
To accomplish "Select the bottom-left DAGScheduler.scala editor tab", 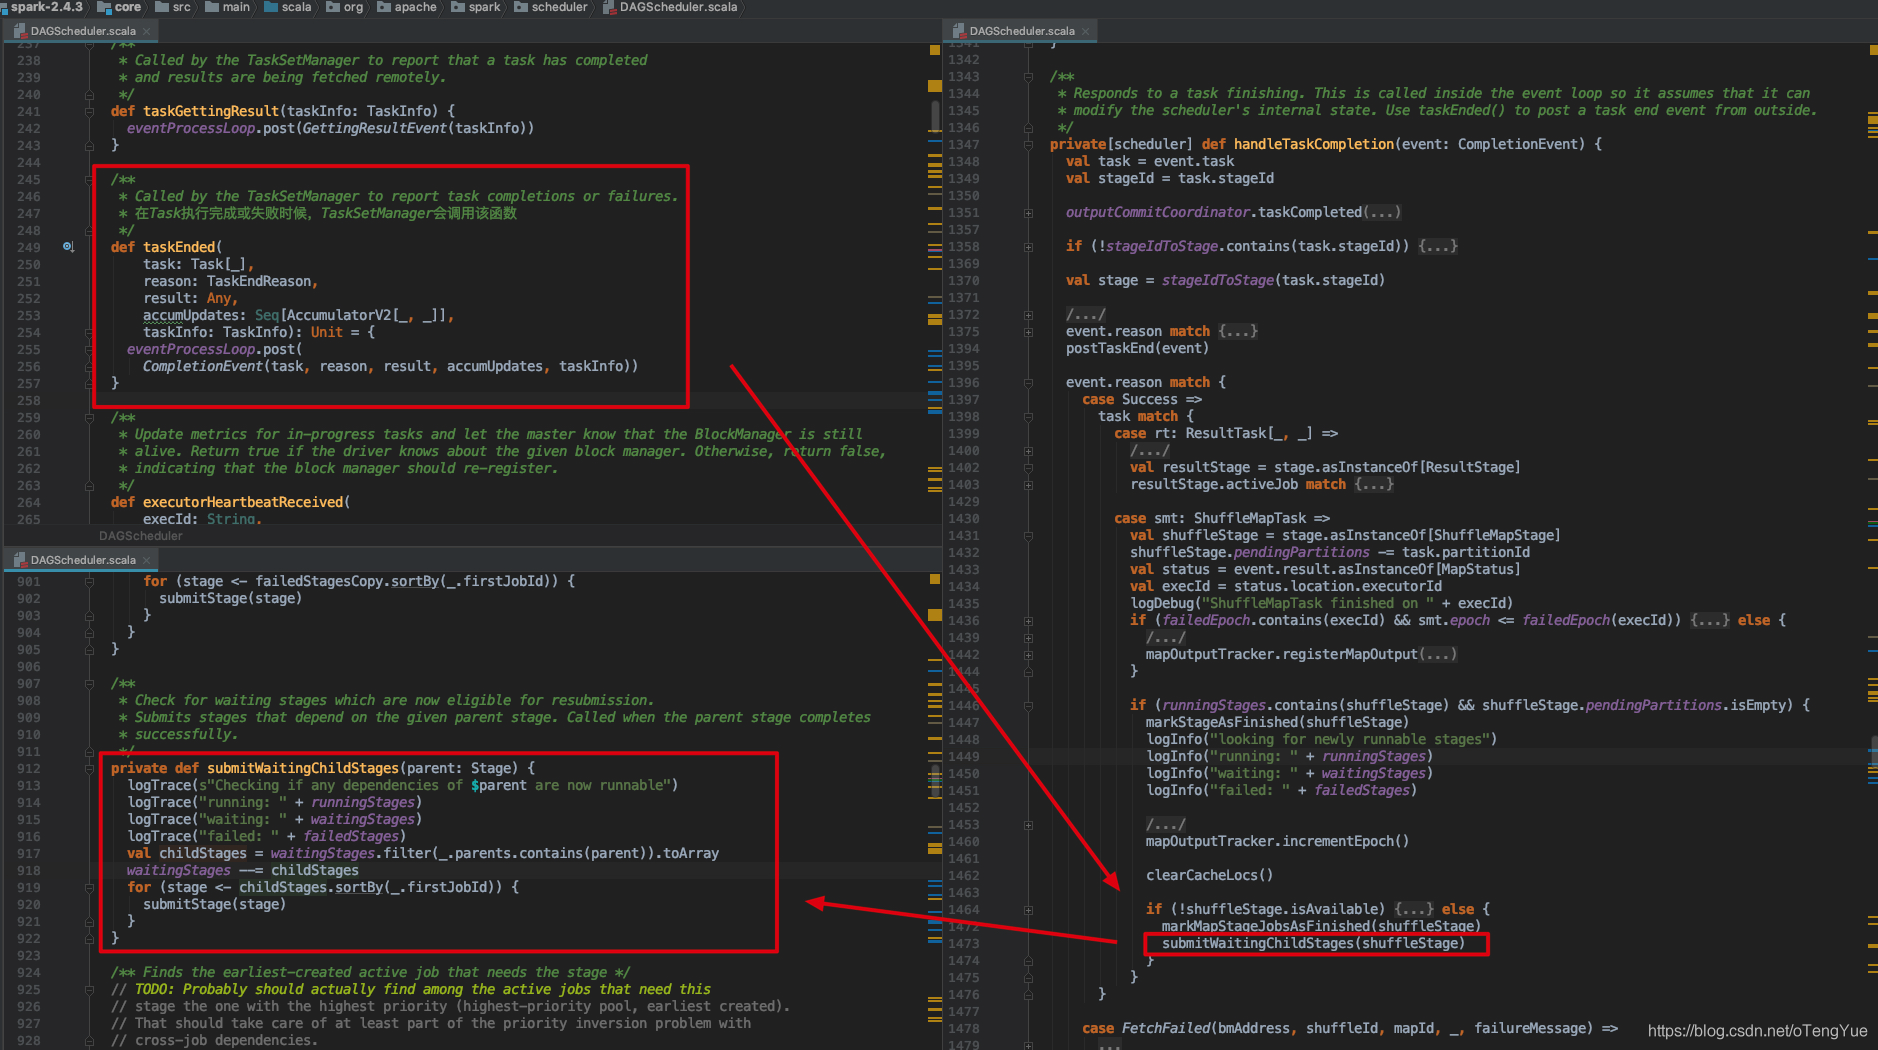I will pyautogui.click(x=82, y=560).
